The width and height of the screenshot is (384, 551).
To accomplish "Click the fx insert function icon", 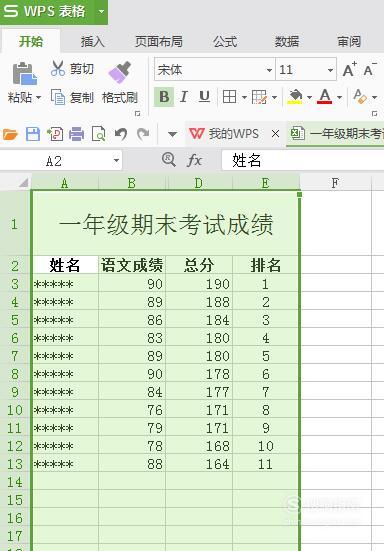I will click(x=194, y=161).
